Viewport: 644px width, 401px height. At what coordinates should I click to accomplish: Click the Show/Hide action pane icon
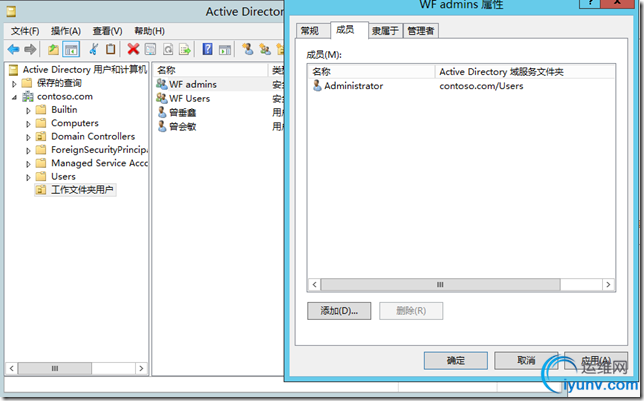tap(225, 50)
